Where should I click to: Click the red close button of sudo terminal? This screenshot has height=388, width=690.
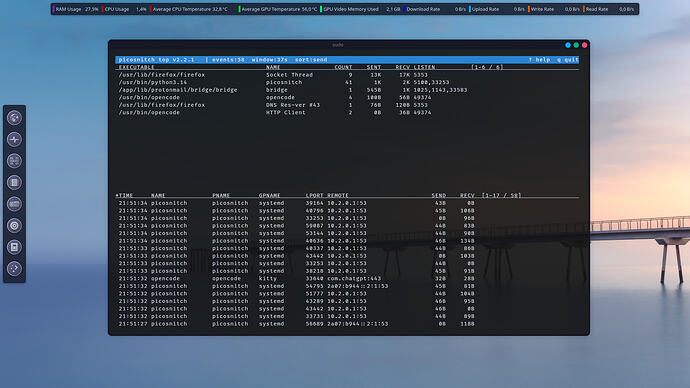coord(584,45)
